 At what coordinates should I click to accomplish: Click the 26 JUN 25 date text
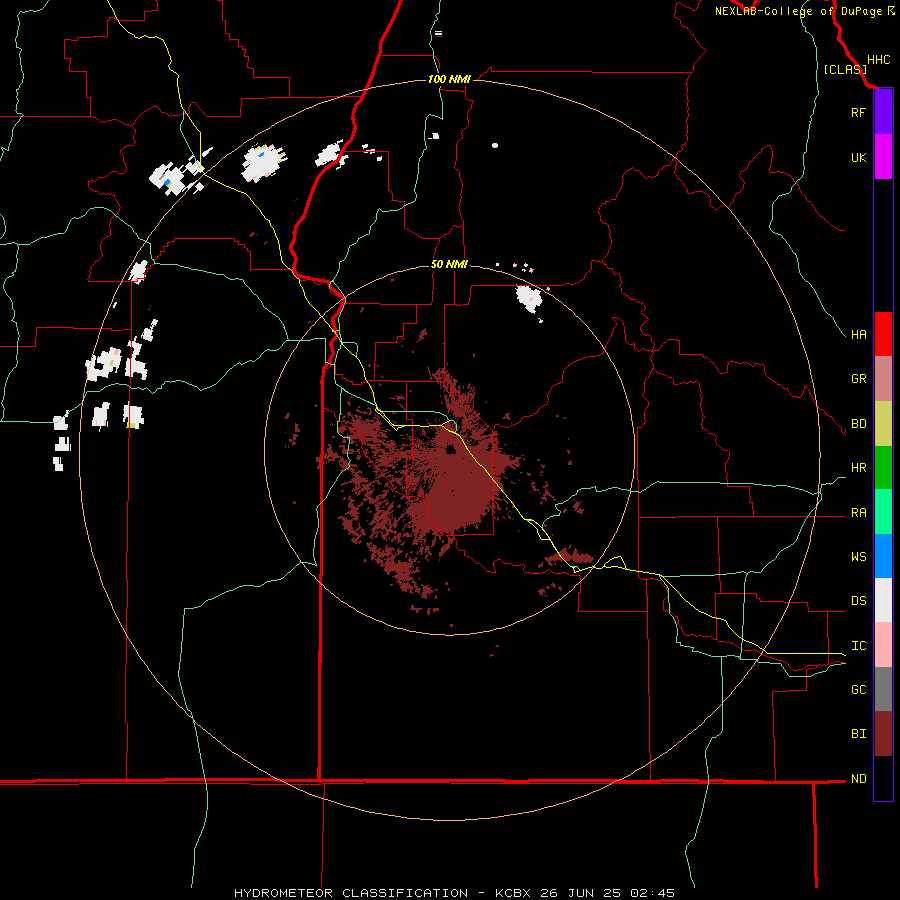[581, 893]
